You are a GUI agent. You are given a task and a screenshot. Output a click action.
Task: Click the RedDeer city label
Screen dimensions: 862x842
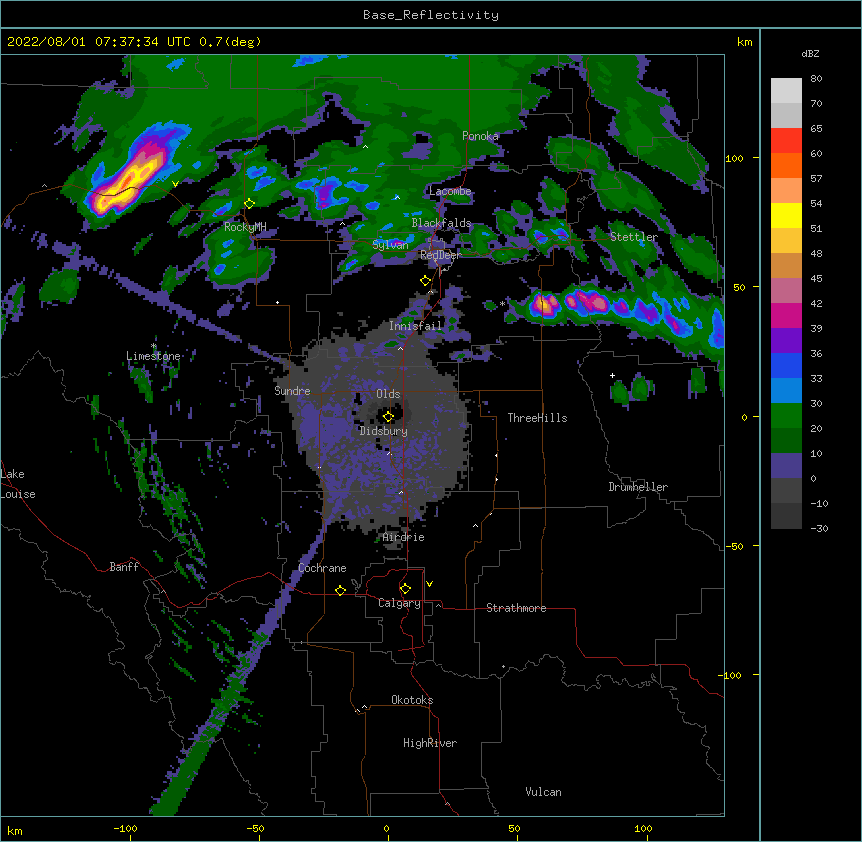[x=440, y=255]
